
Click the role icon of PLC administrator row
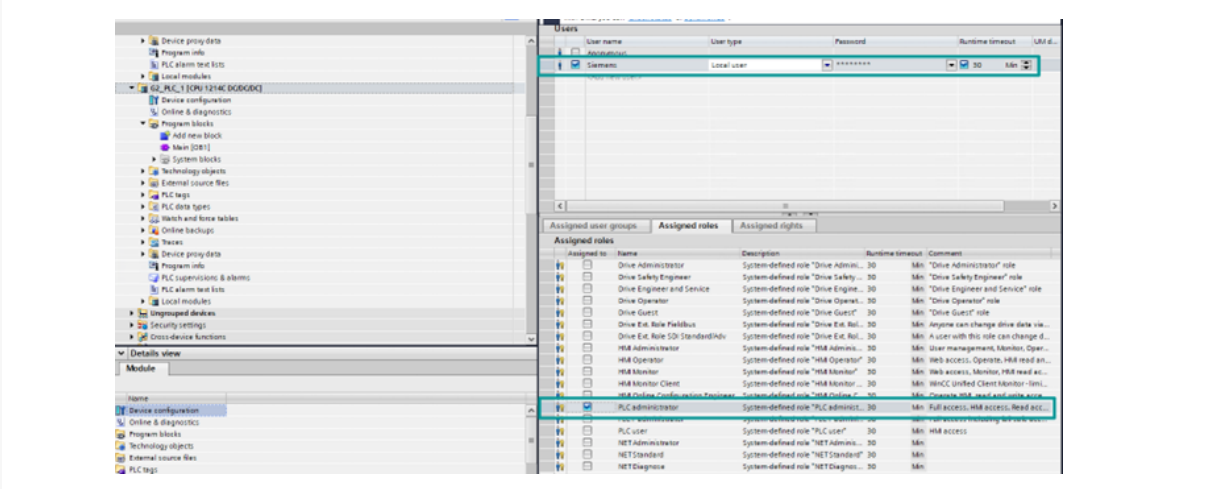pyautogui.click(x=559, y=408)
